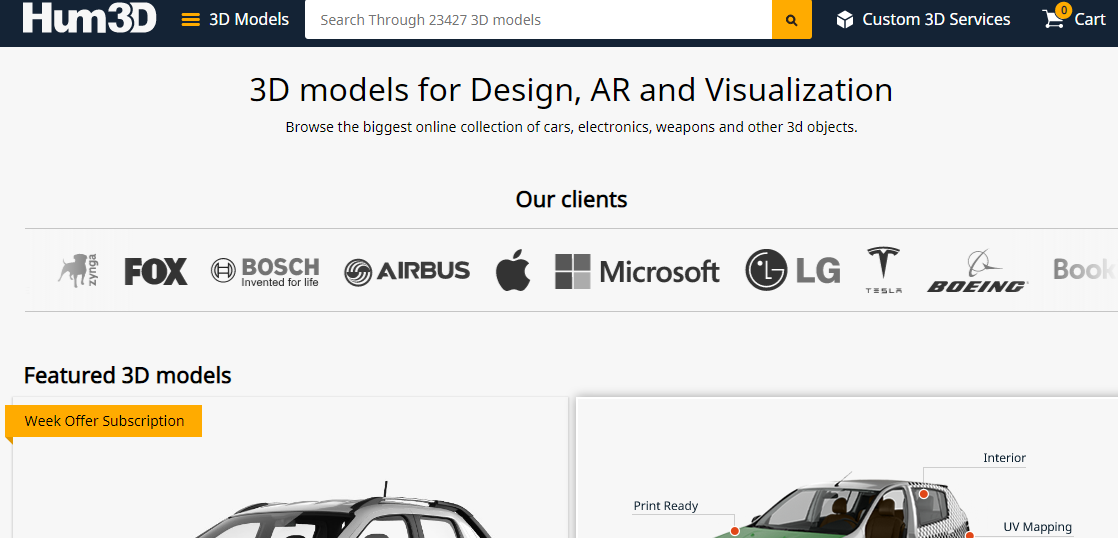
Task: Click the LG client logo
Action: click(x=793, y=270)
